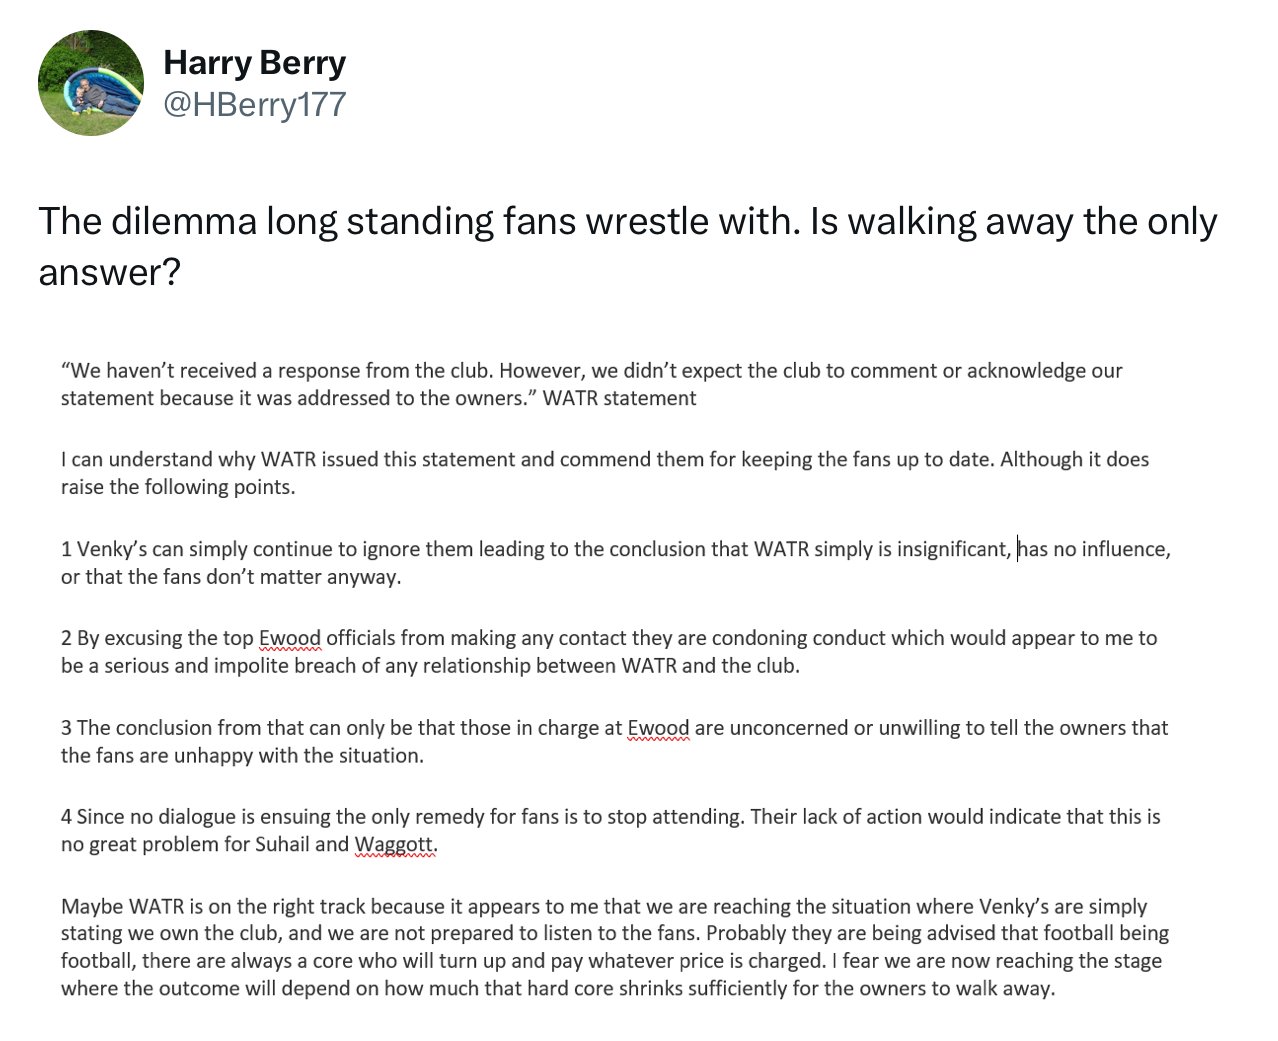This screenshot has height=1041, width=1278.
Task: Click 'the fans are unhappy with the situation.'
Action: [242, 756]
